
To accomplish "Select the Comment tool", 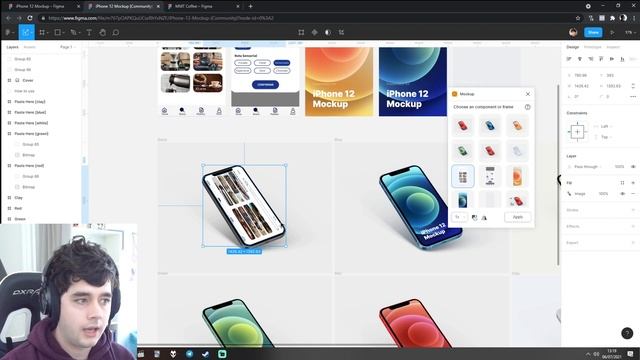I will coord(116,32).
